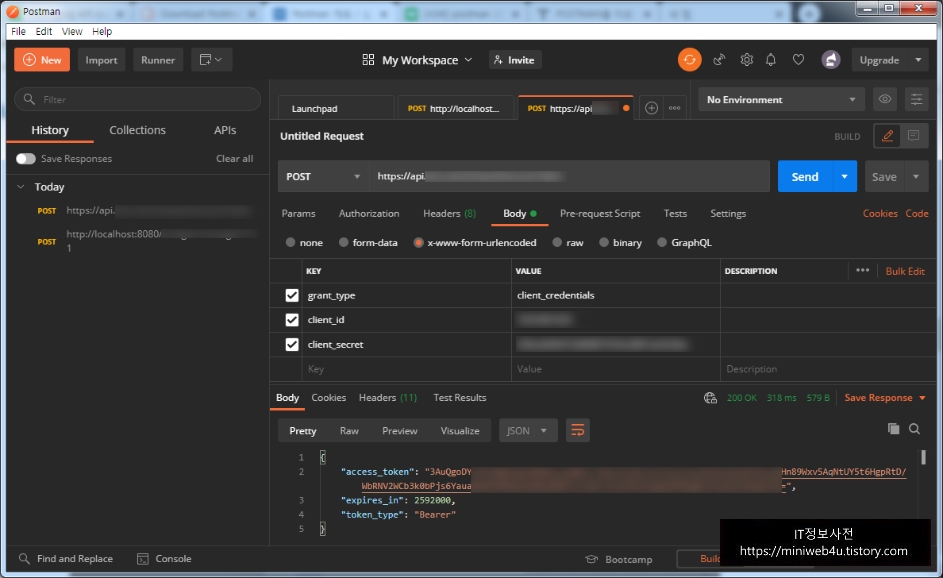Uncheck the client_id row checkbox
Screen dimensions: 943x578
(x=292, y=319)
